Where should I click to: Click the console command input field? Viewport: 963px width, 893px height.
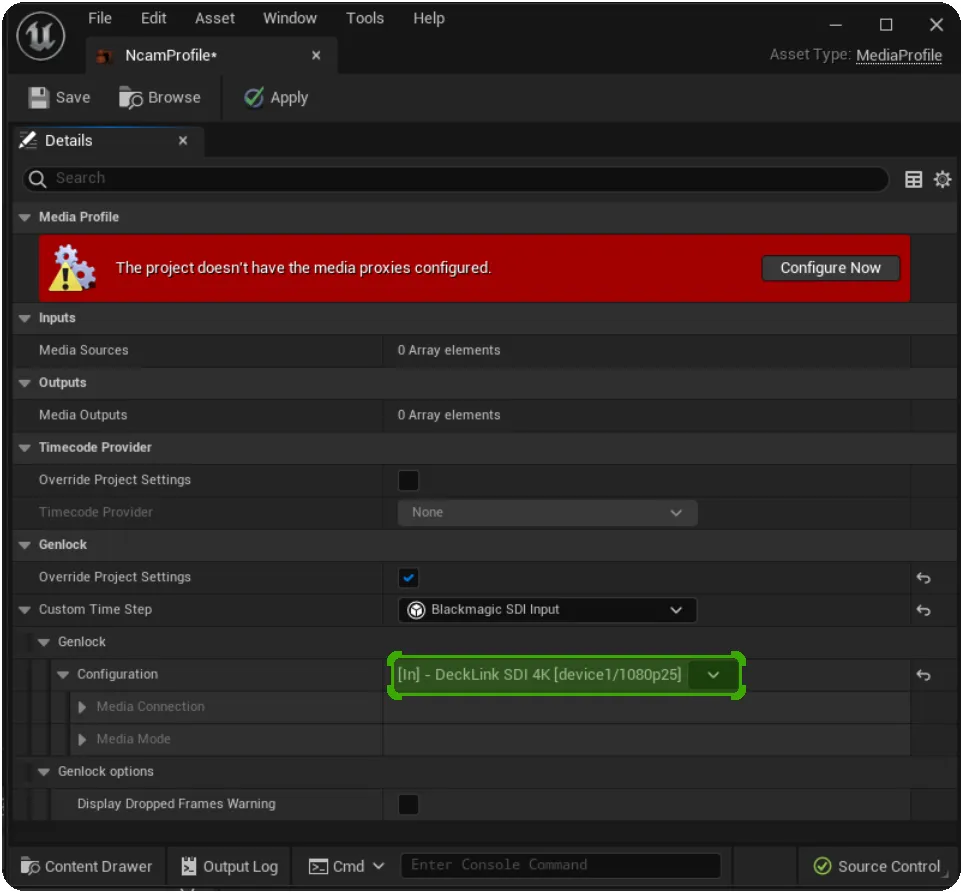560,865
